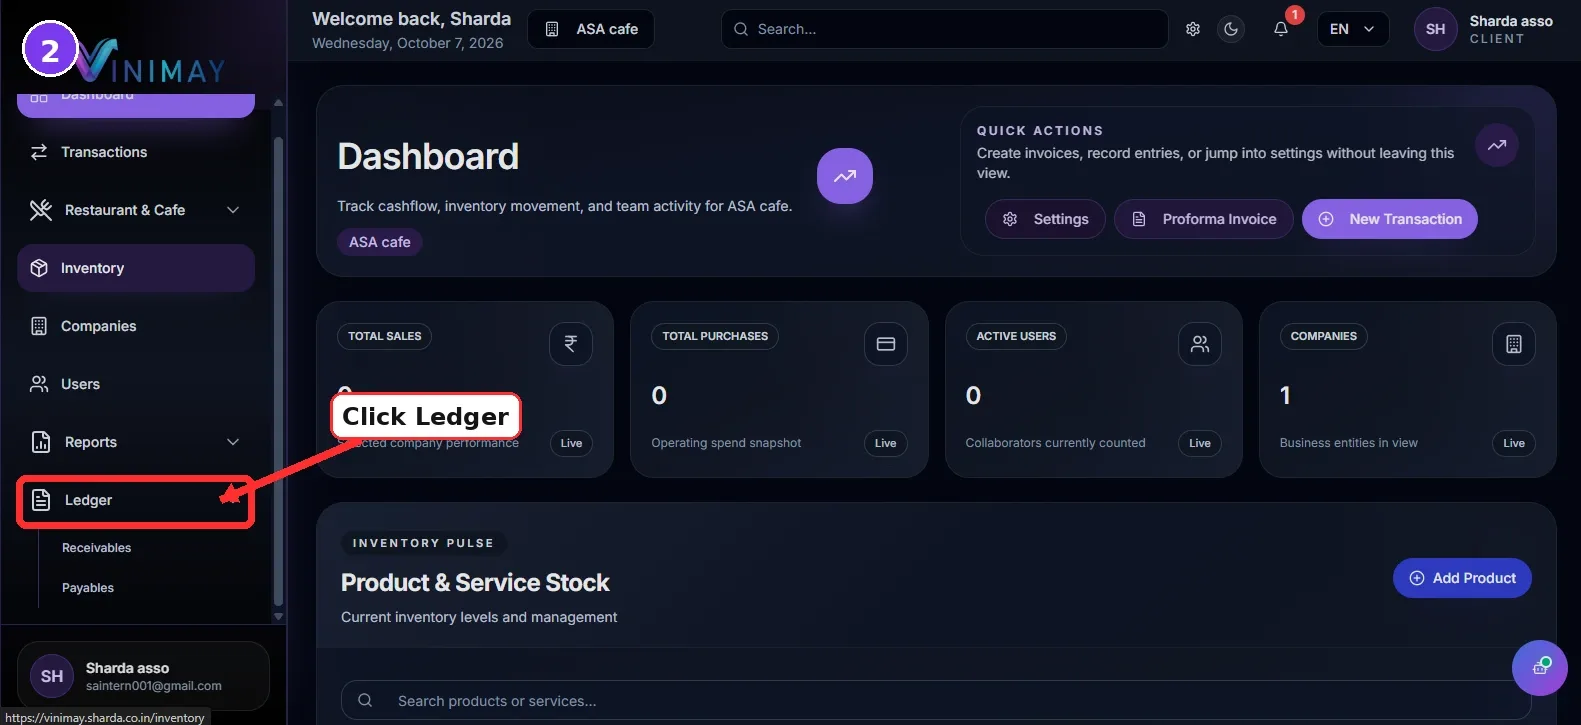Viewport: 1581px width, 725px height.
Task: Focus the top Search field
Action: (945, 29)
